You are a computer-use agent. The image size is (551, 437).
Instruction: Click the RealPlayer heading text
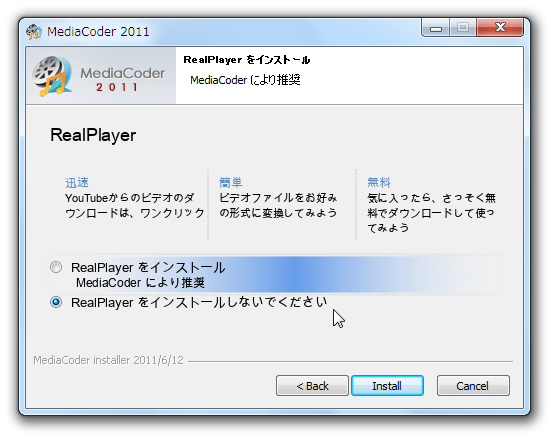93,136
